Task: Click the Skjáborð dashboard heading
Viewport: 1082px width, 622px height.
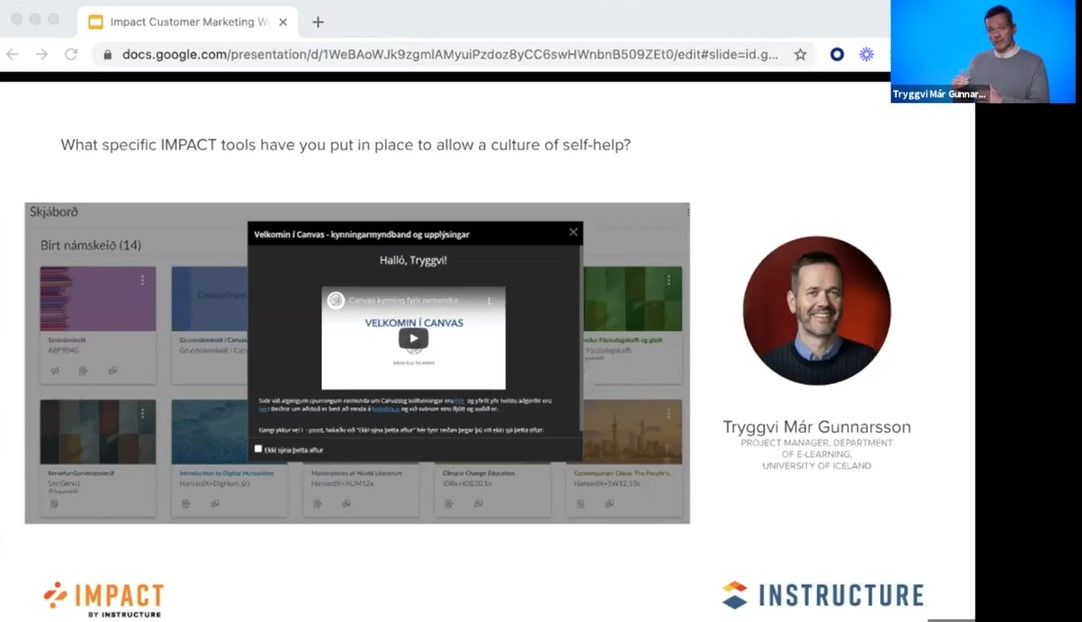Action: pyautogui.click(x=54, y=212)
